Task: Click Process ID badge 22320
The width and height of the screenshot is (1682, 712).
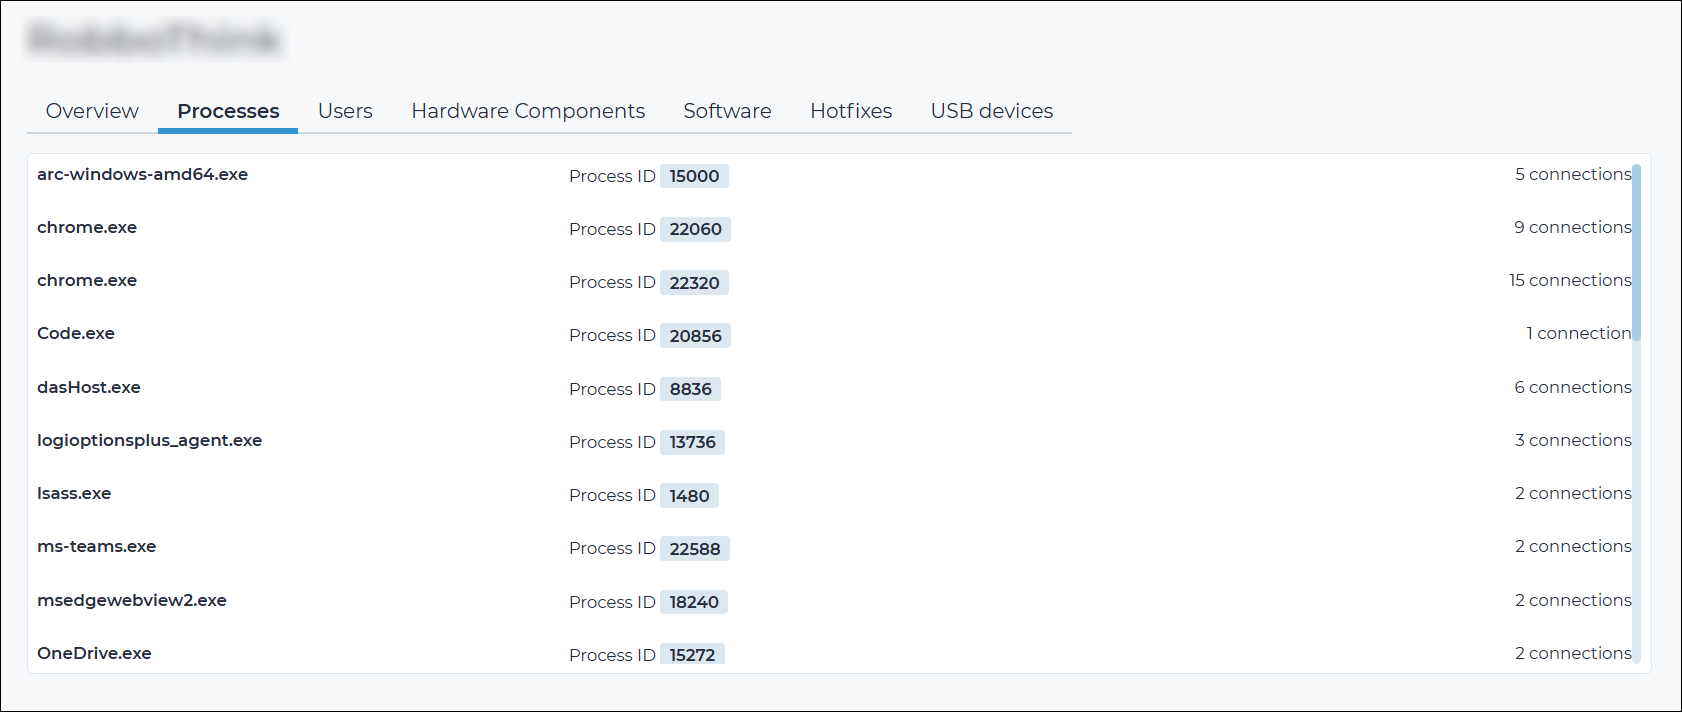Action: pyautogui.click(x=694, y=282)
